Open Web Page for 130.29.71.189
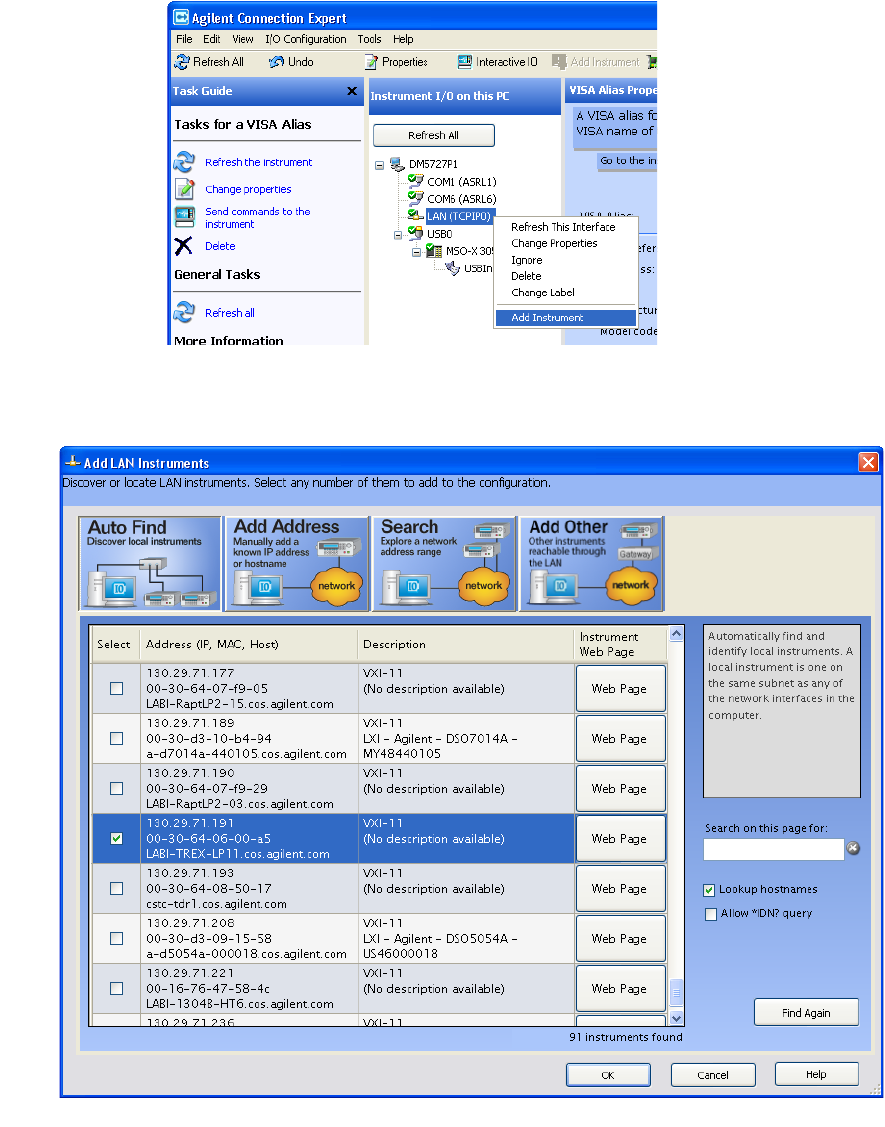The height and width of the screenshot is (1127, 885). coord(620,739)
